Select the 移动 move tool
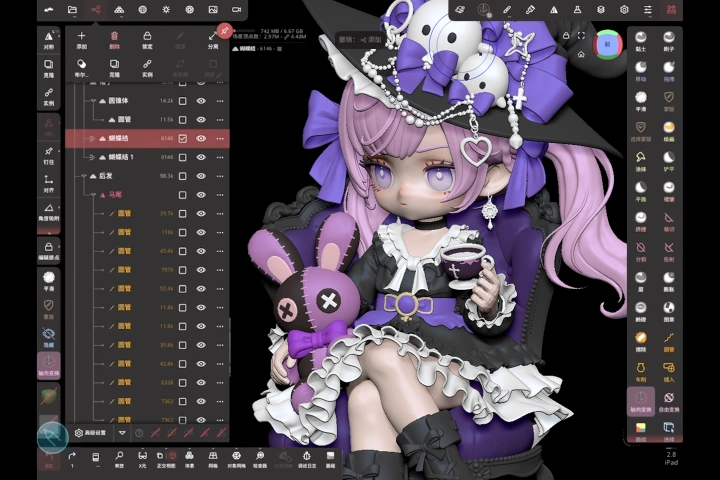The width and height of the screenshot is (720, 480). [x=641, y=71]
